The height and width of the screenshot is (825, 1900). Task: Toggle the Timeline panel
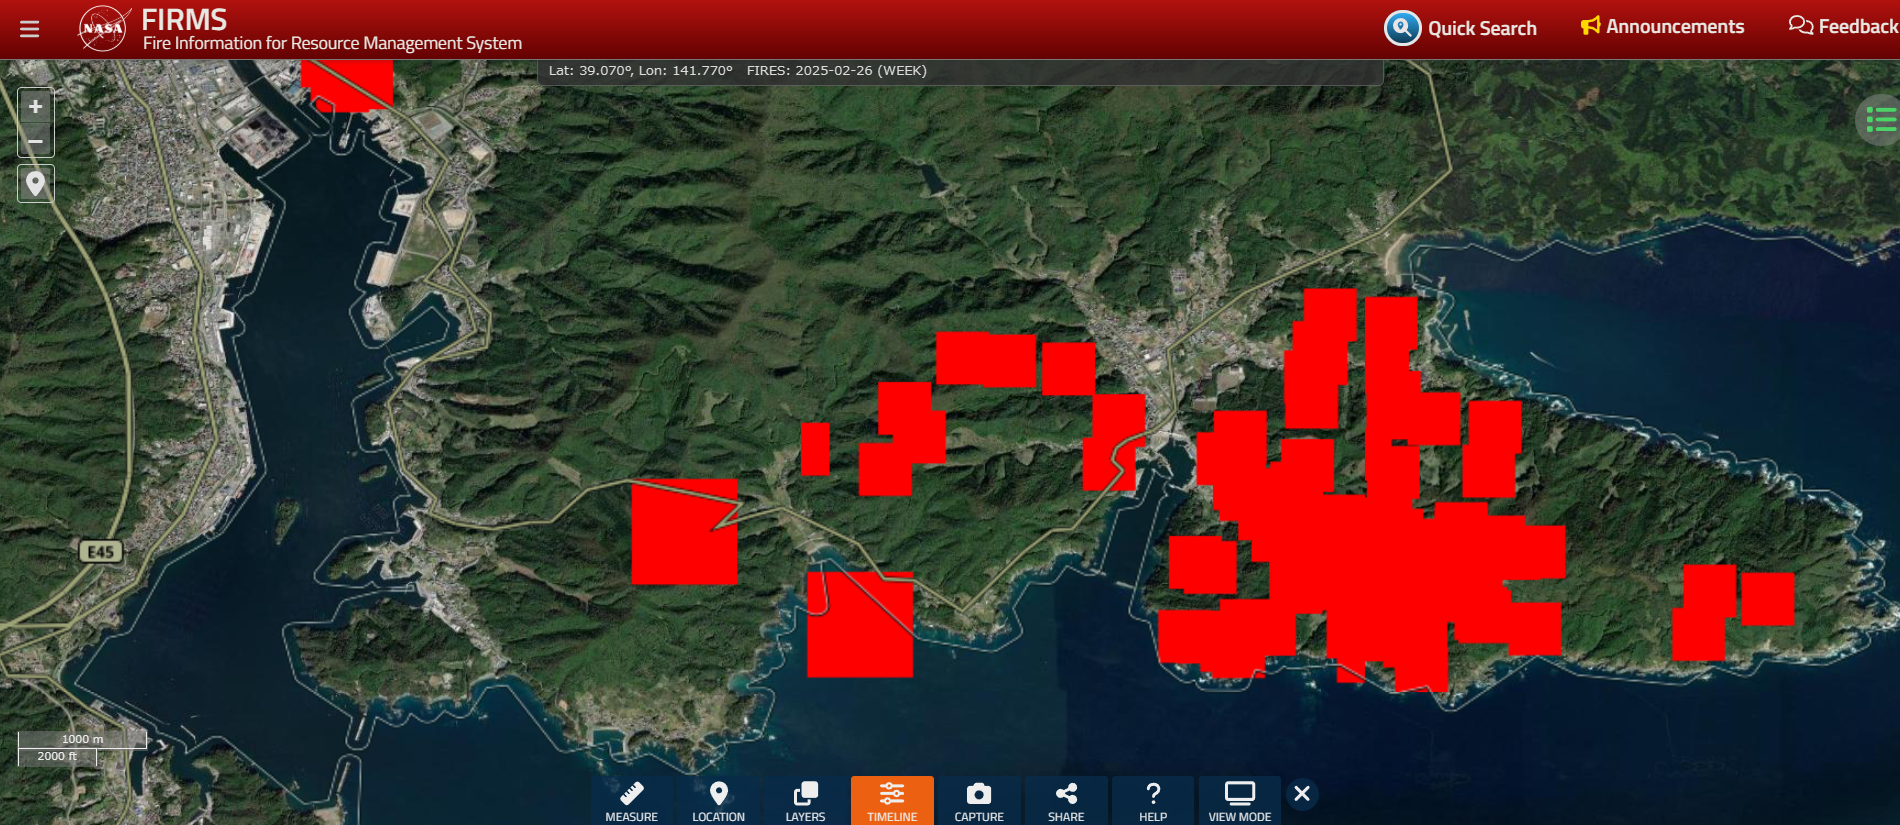(x=892, y=801)
